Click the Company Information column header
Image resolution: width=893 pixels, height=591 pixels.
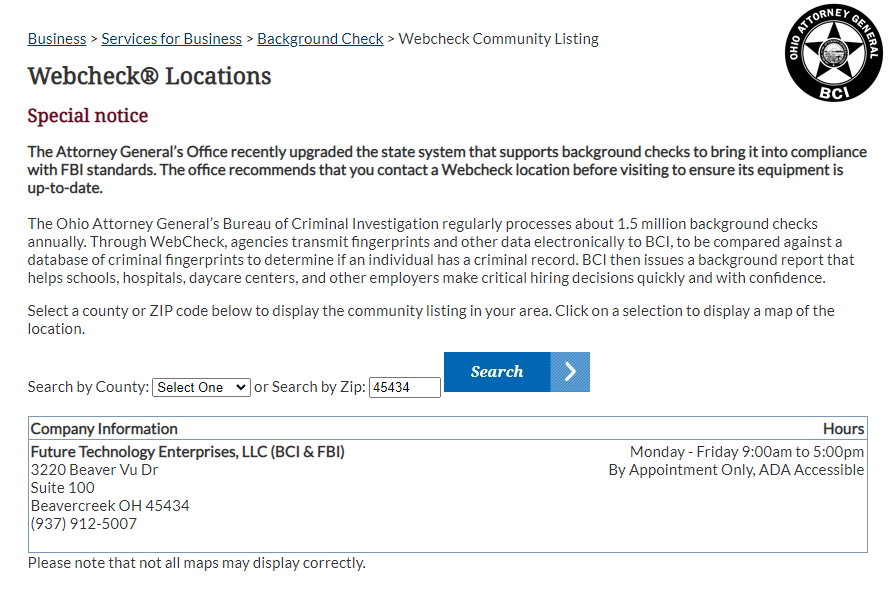[x=104, y=428]
